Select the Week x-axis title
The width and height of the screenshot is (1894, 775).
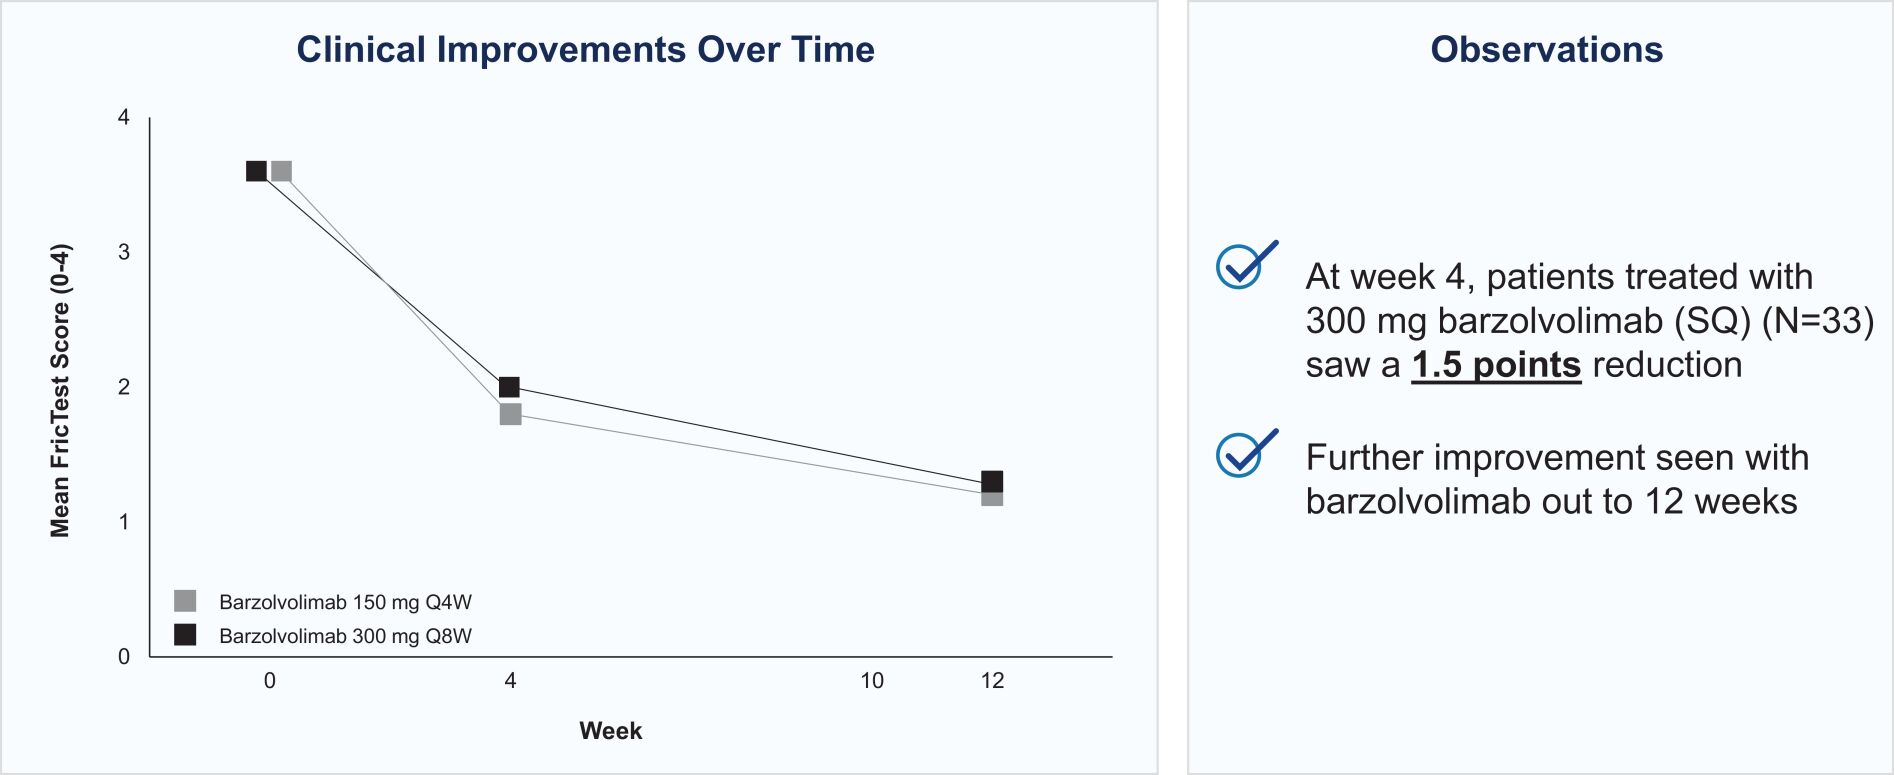610,731
